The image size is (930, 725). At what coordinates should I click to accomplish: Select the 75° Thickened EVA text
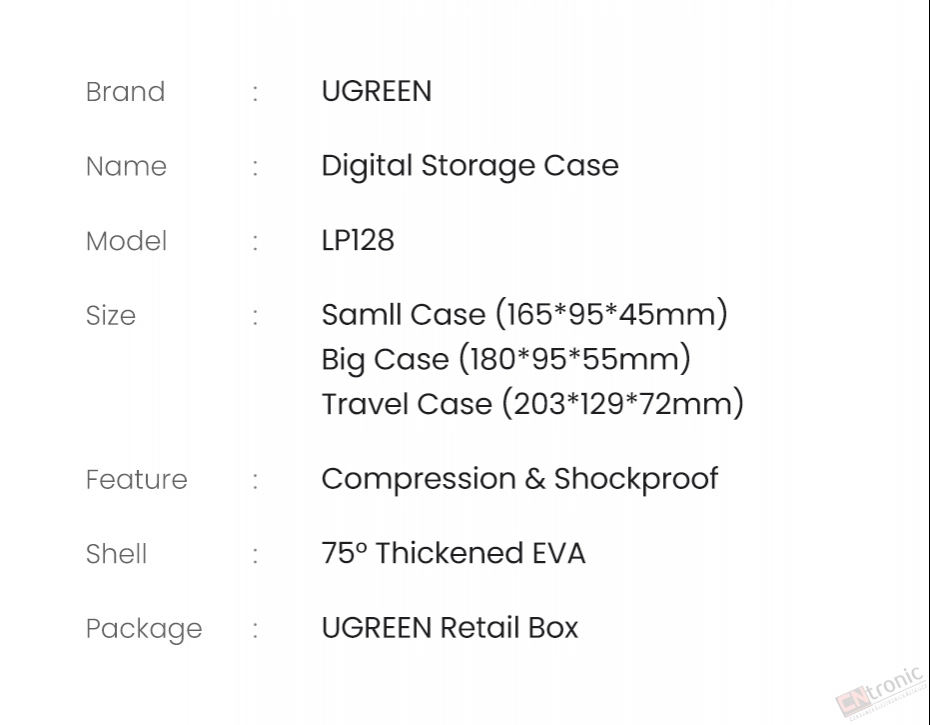point(454,553)
